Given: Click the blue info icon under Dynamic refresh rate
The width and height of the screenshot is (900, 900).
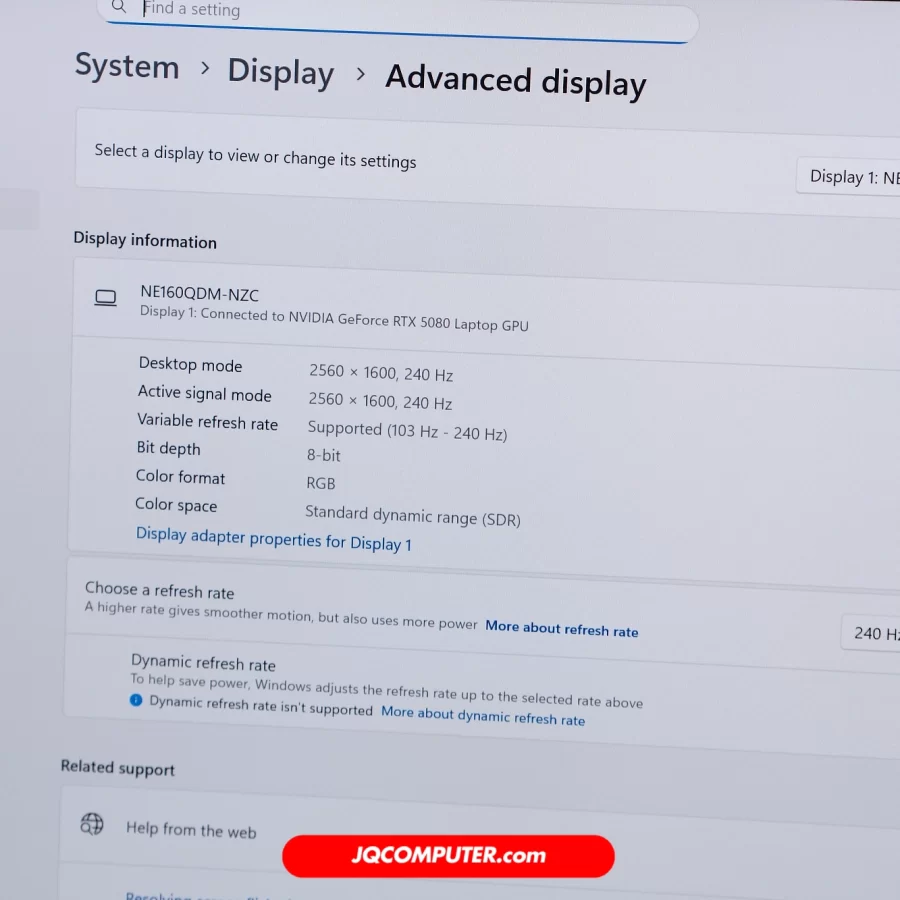Looking at the screenshot, I should [x=136, y=701].
